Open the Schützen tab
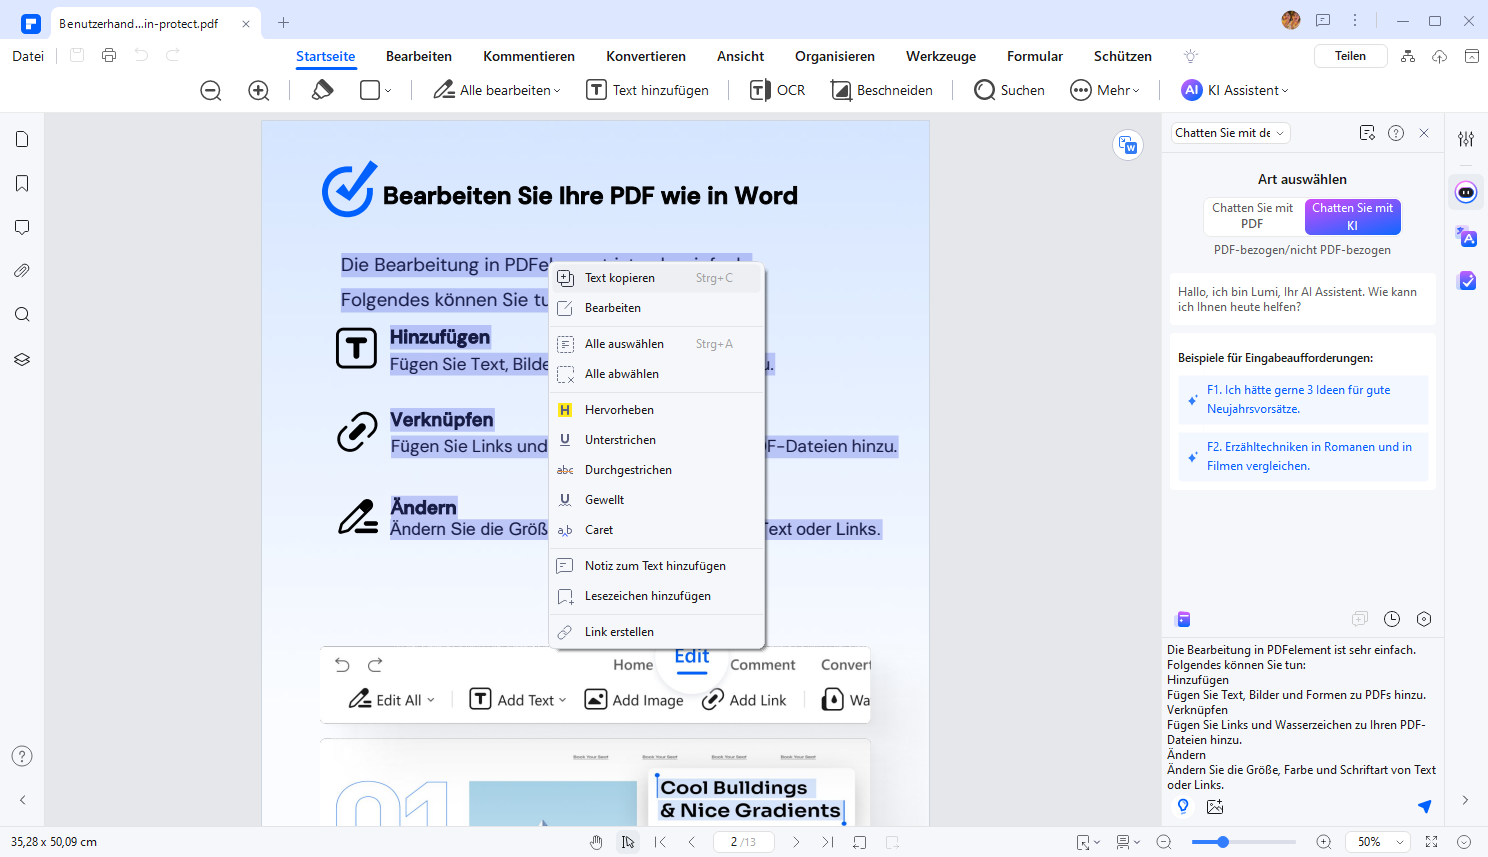 pyautogui.click(x=1123, y=56)
